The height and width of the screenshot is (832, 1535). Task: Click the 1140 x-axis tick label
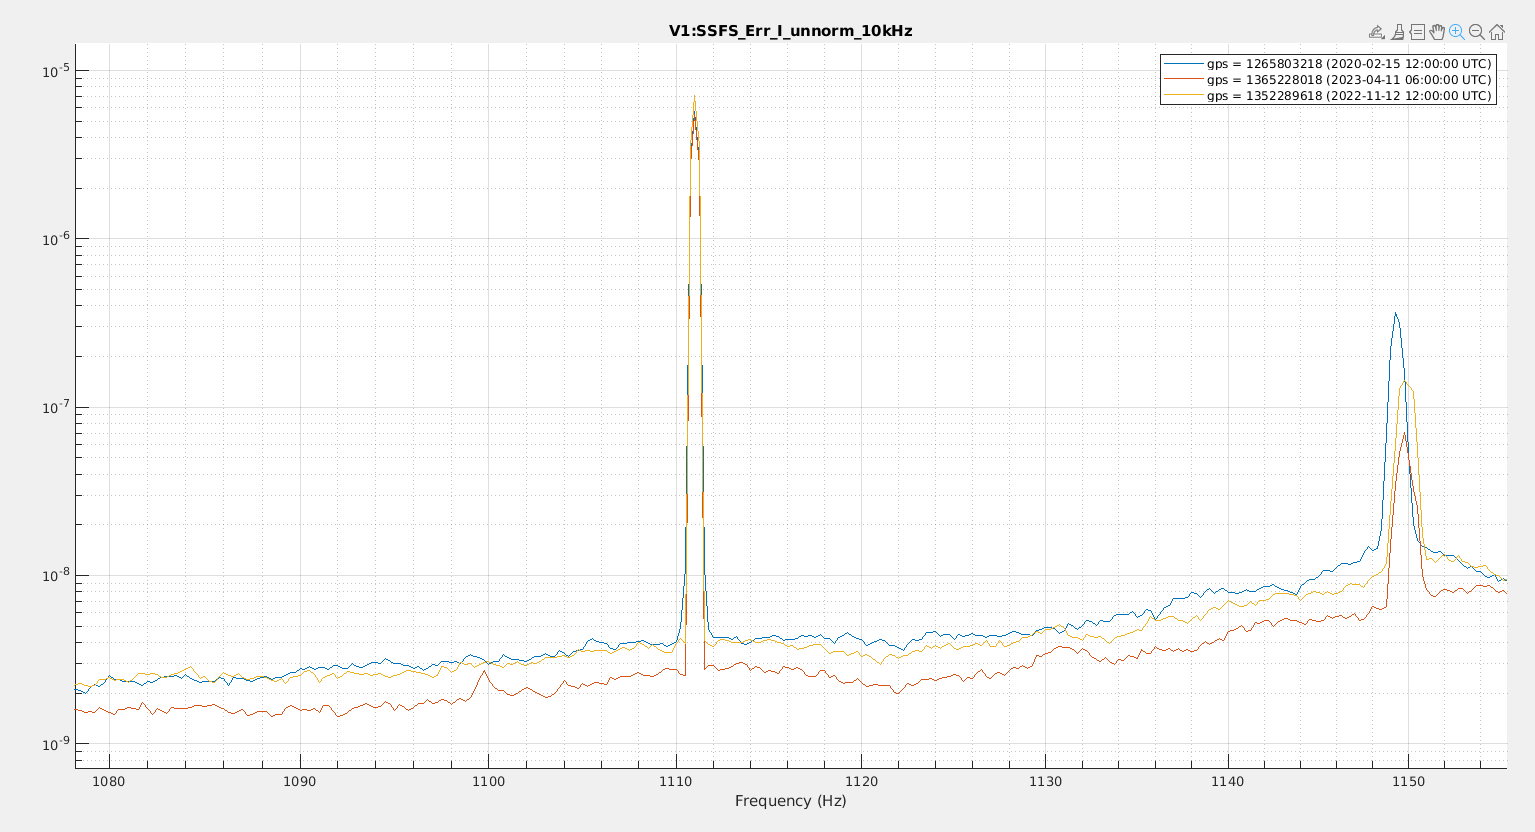(x=1227, y=781)
